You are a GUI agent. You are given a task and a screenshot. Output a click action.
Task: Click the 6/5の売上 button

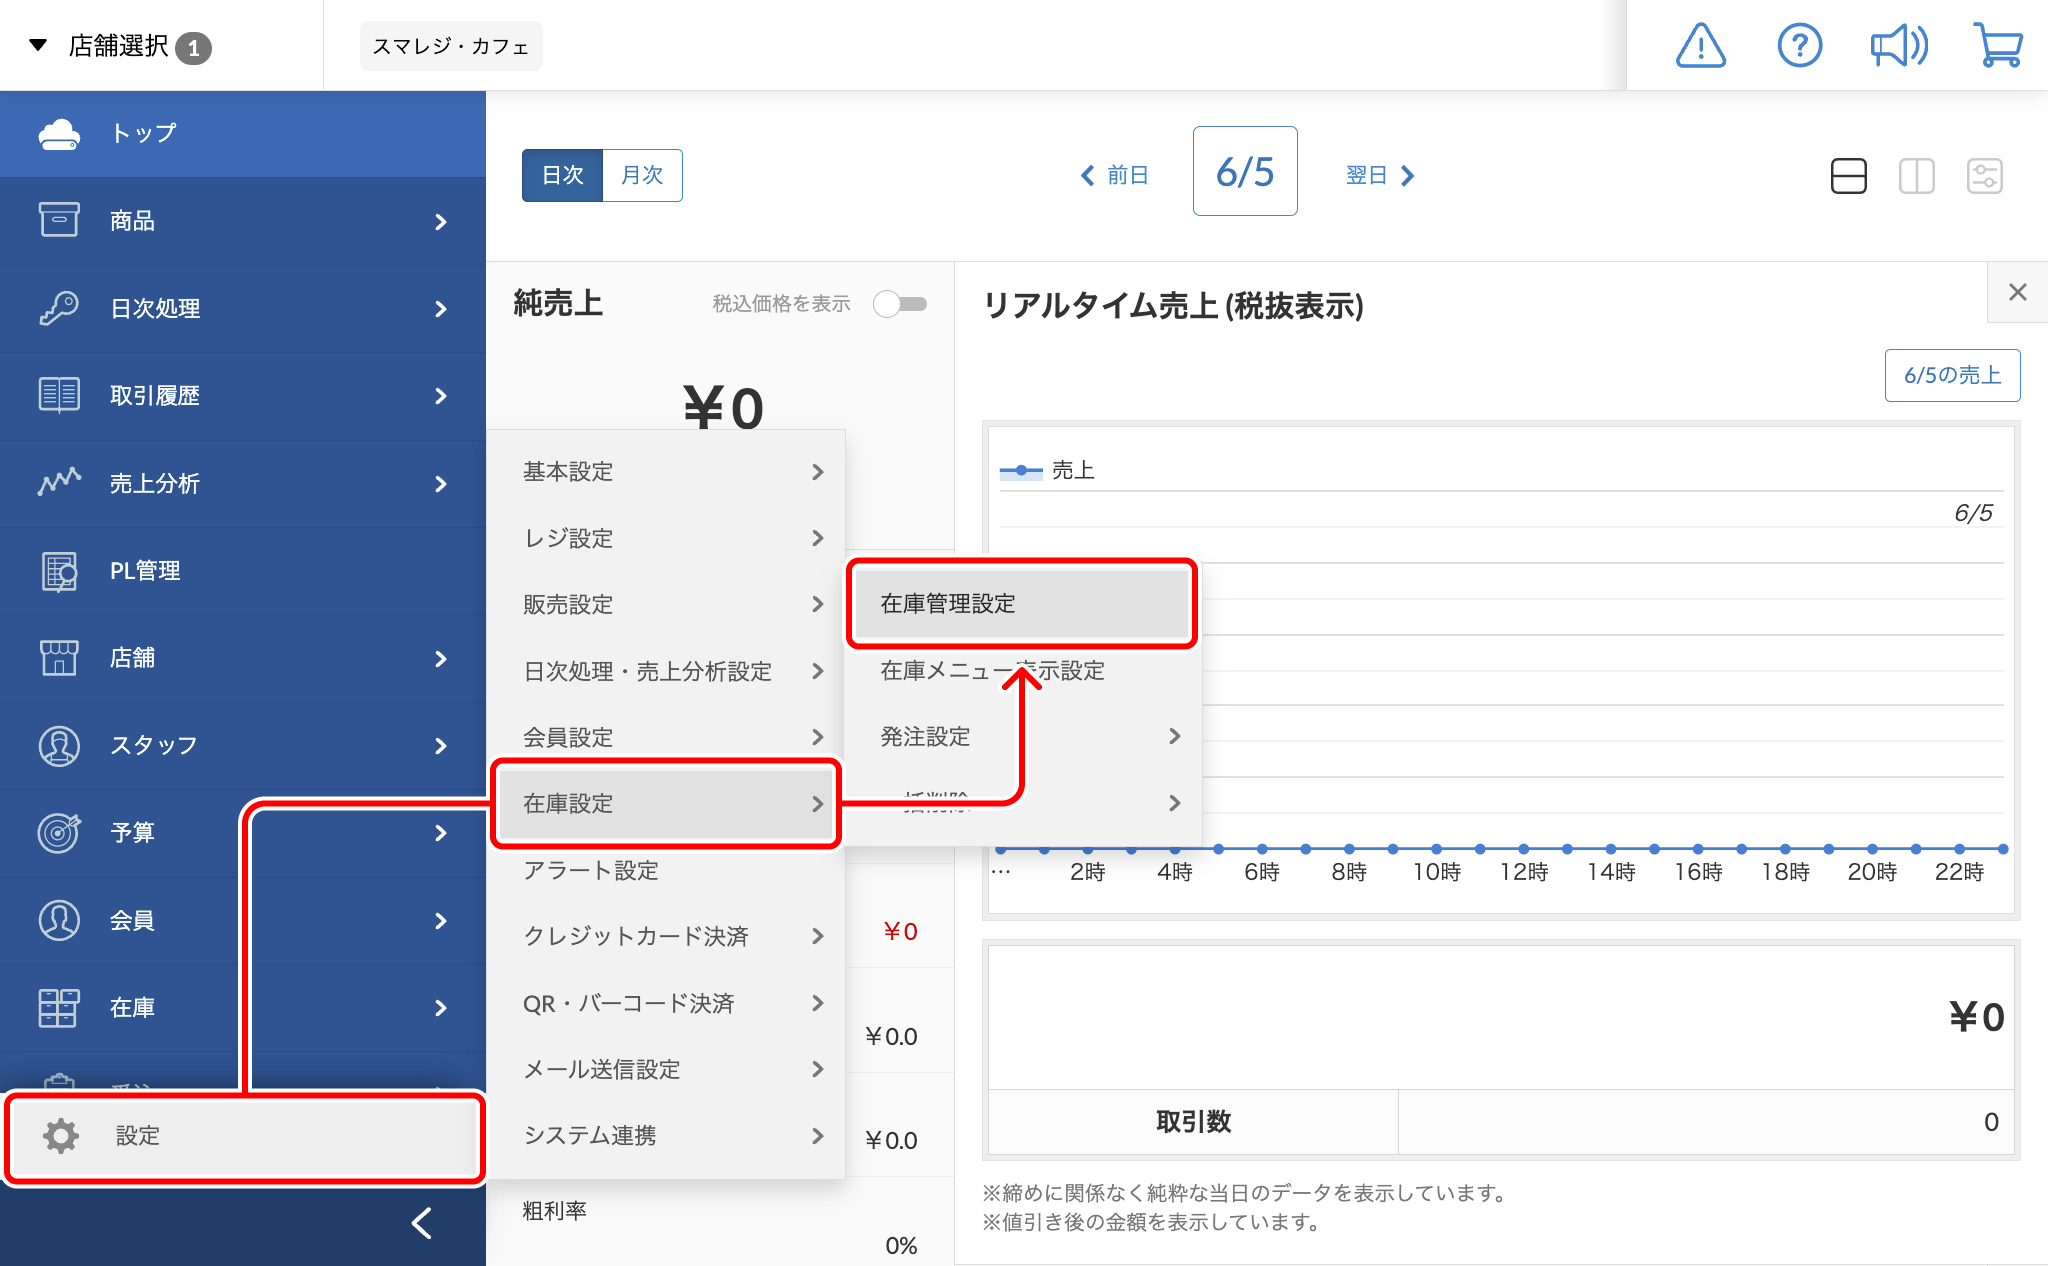(1952, 375)
